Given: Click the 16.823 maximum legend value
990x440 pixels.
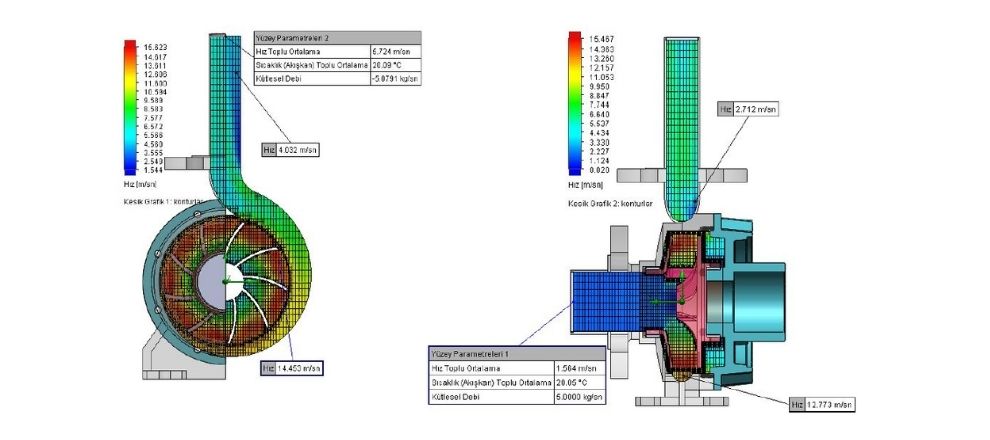Looking at the screenshot, I should (x=155, y=46).
